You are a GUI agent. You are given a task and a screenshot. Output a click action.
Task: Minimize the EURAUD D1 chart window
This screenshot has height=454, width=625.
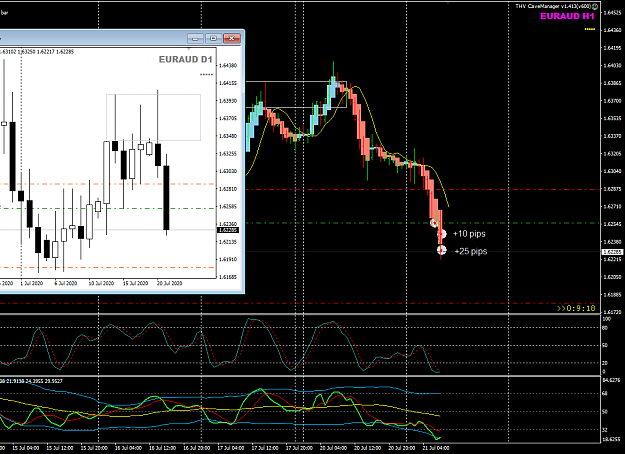click(195, 38)
